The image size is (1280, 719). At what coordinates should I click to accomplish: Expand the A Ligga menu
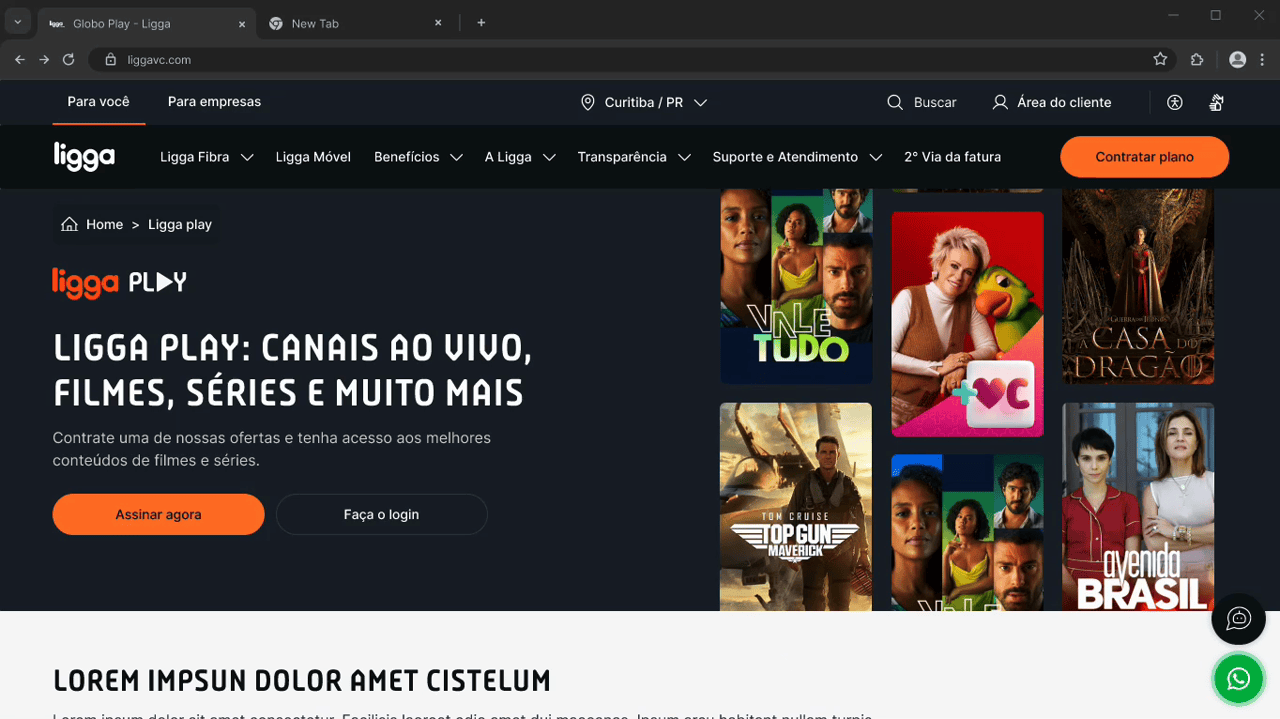(x=520, y=157)
